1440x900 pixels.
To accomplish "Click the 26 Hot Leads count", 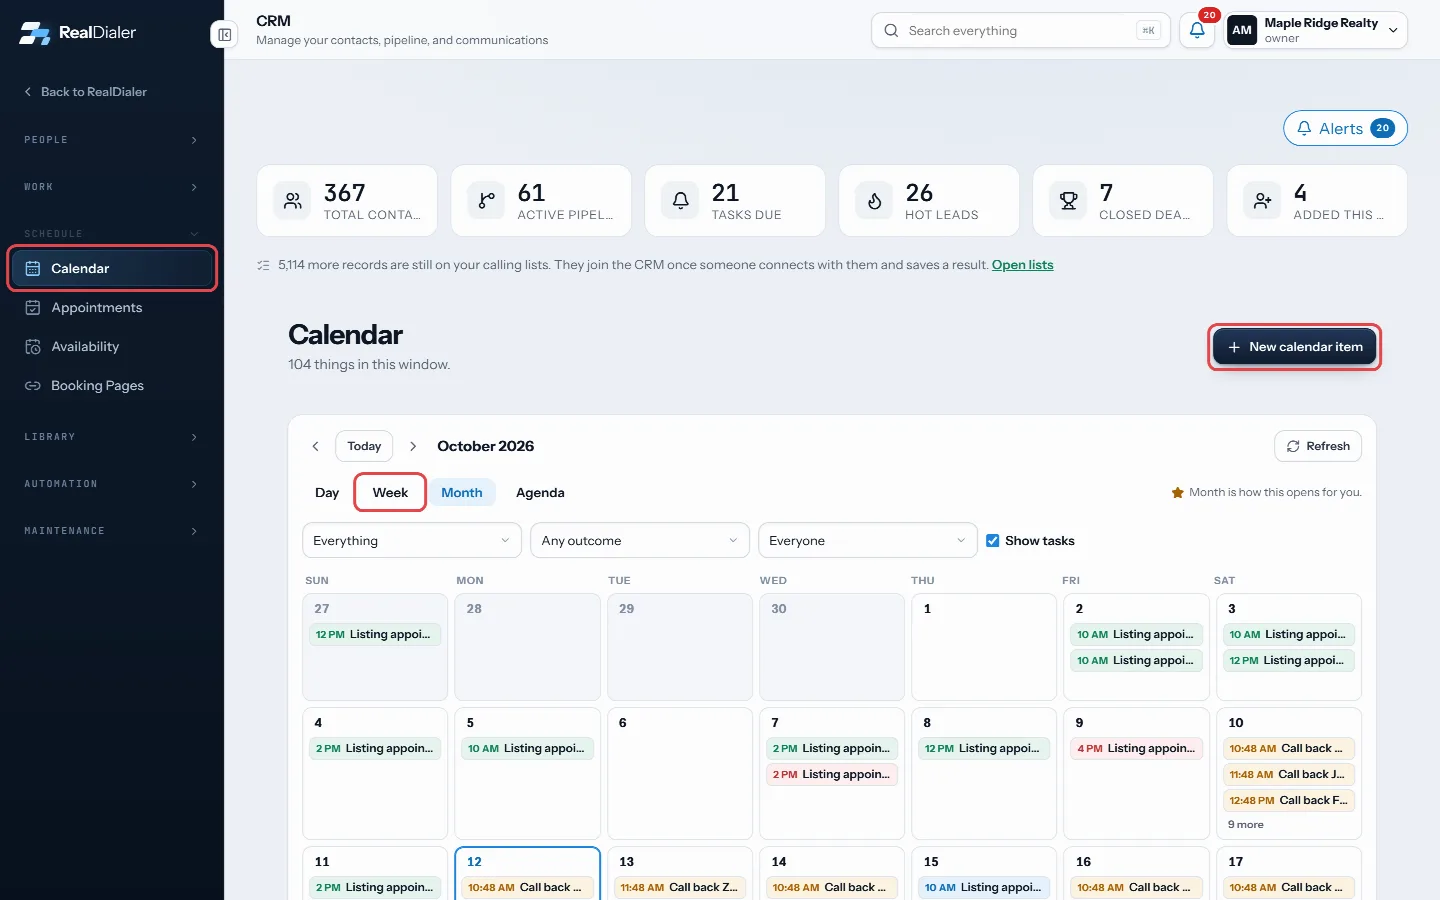I will click(x=919, y=192).
